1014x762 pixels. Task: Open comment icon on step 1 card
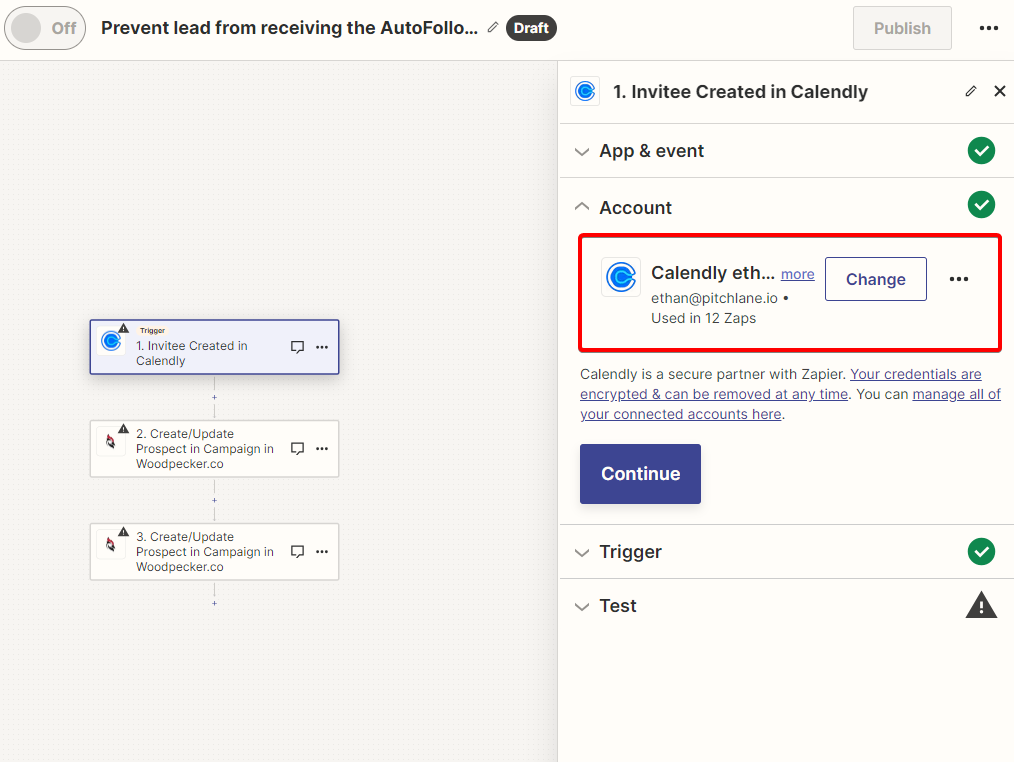coord(297,347)
